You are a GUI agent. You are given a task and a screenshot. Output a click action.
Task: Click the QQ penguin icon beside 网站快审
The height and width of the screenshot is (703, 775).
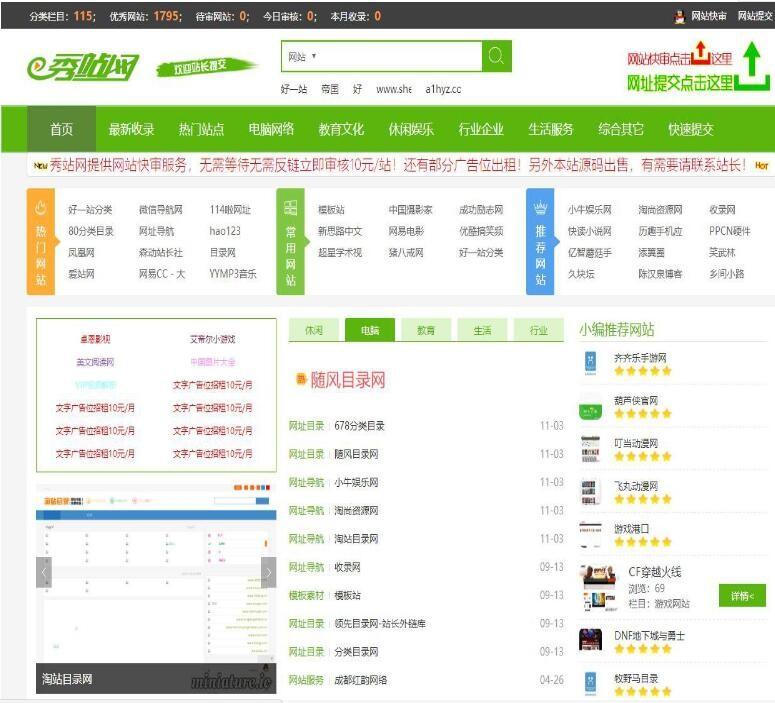pos(680,16)
